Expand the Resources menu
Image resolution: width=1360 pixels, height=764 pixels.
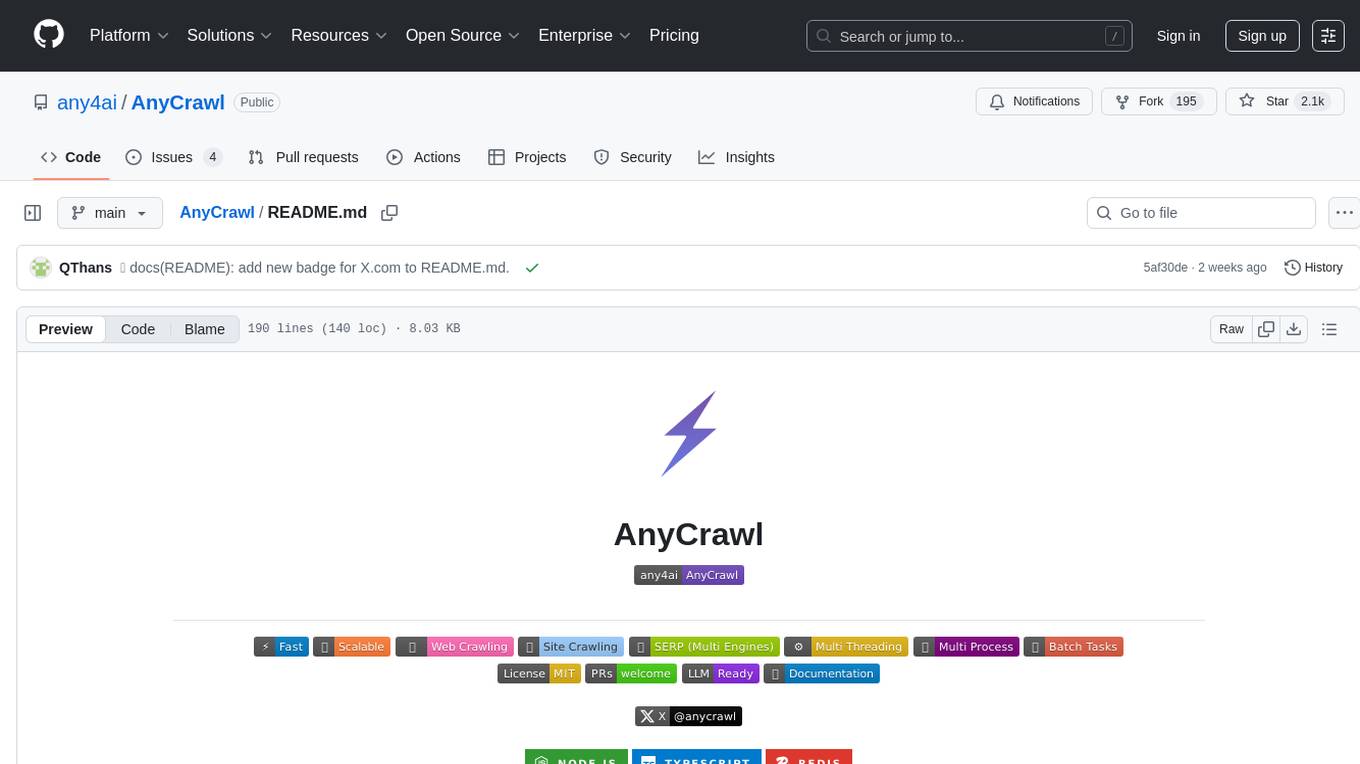[x=339, y=35]
